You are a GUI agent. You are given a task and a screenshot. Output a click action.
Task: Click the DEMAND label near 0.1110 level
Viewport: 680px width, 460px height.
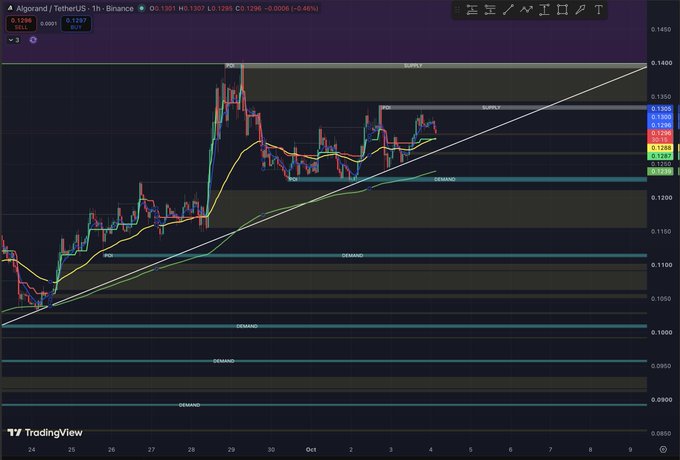tap(352, 255)
